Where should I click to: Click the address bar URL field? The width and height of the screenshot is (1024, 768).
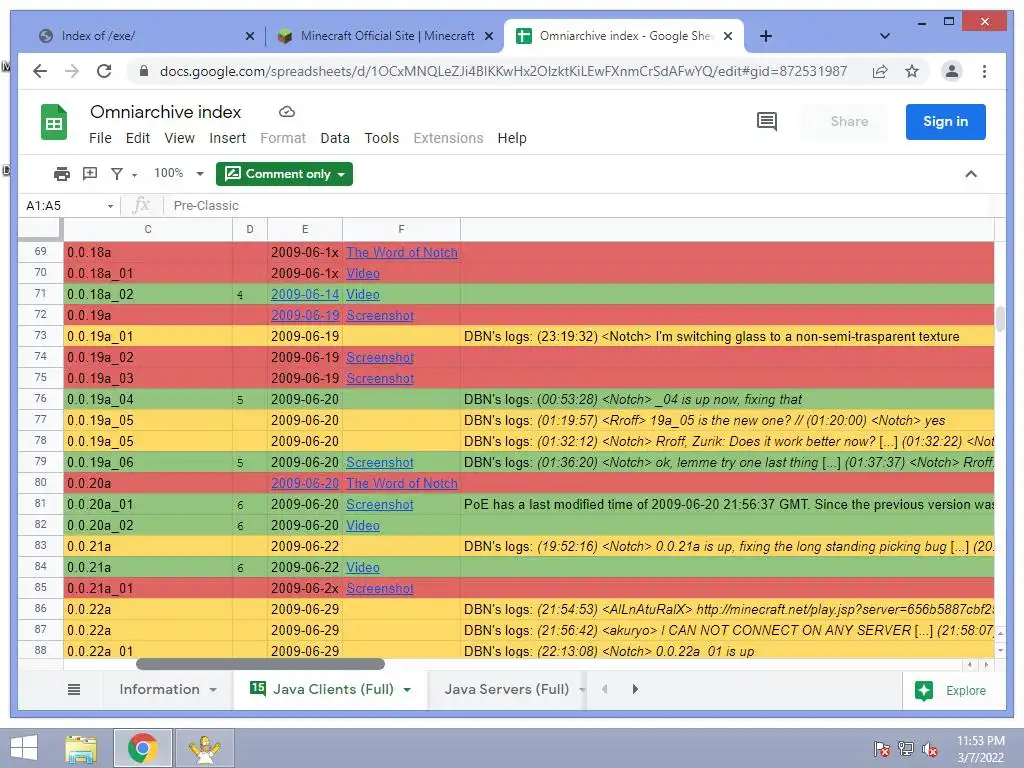tap(504, 71)
